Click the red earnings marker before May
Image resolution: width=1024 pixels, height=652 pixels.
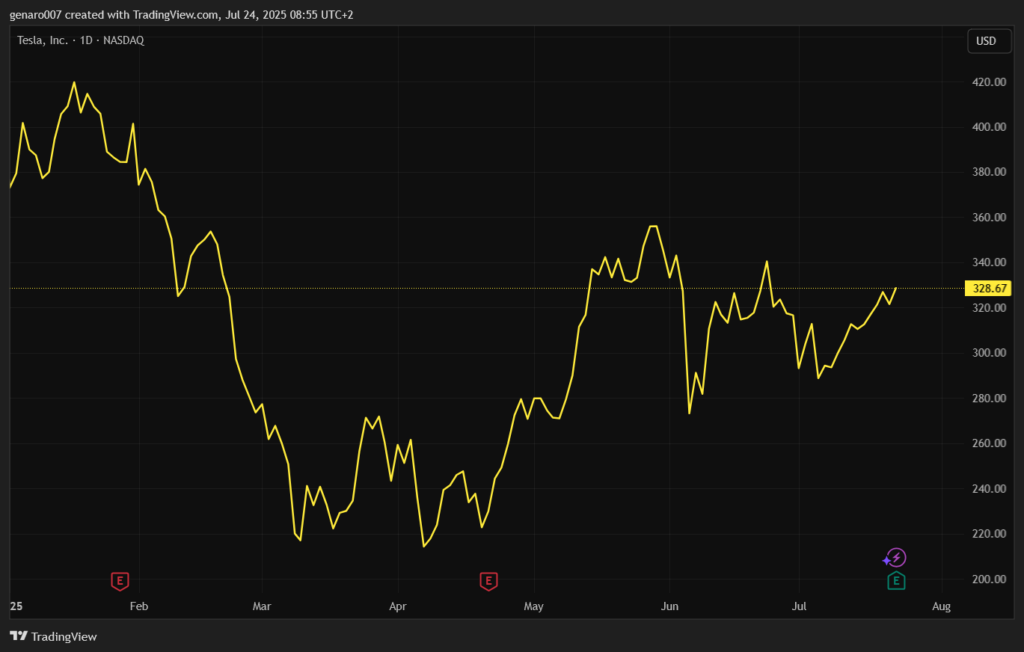coord(488,581)
